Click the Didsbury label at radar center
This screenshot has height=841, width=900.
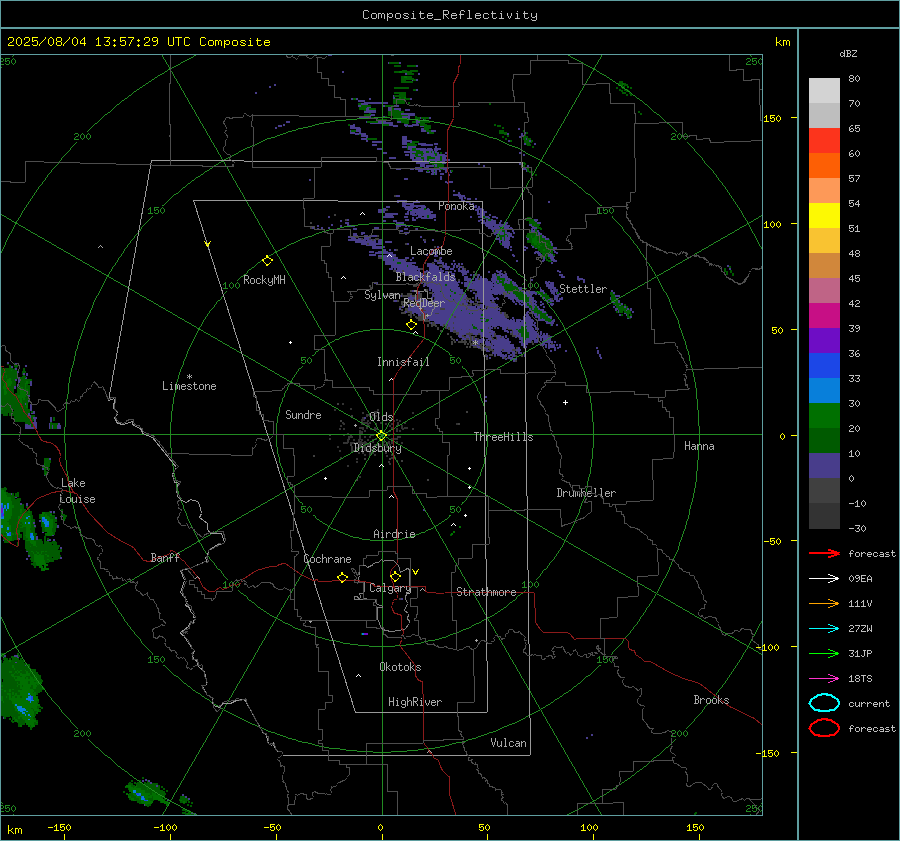point(377,448)
